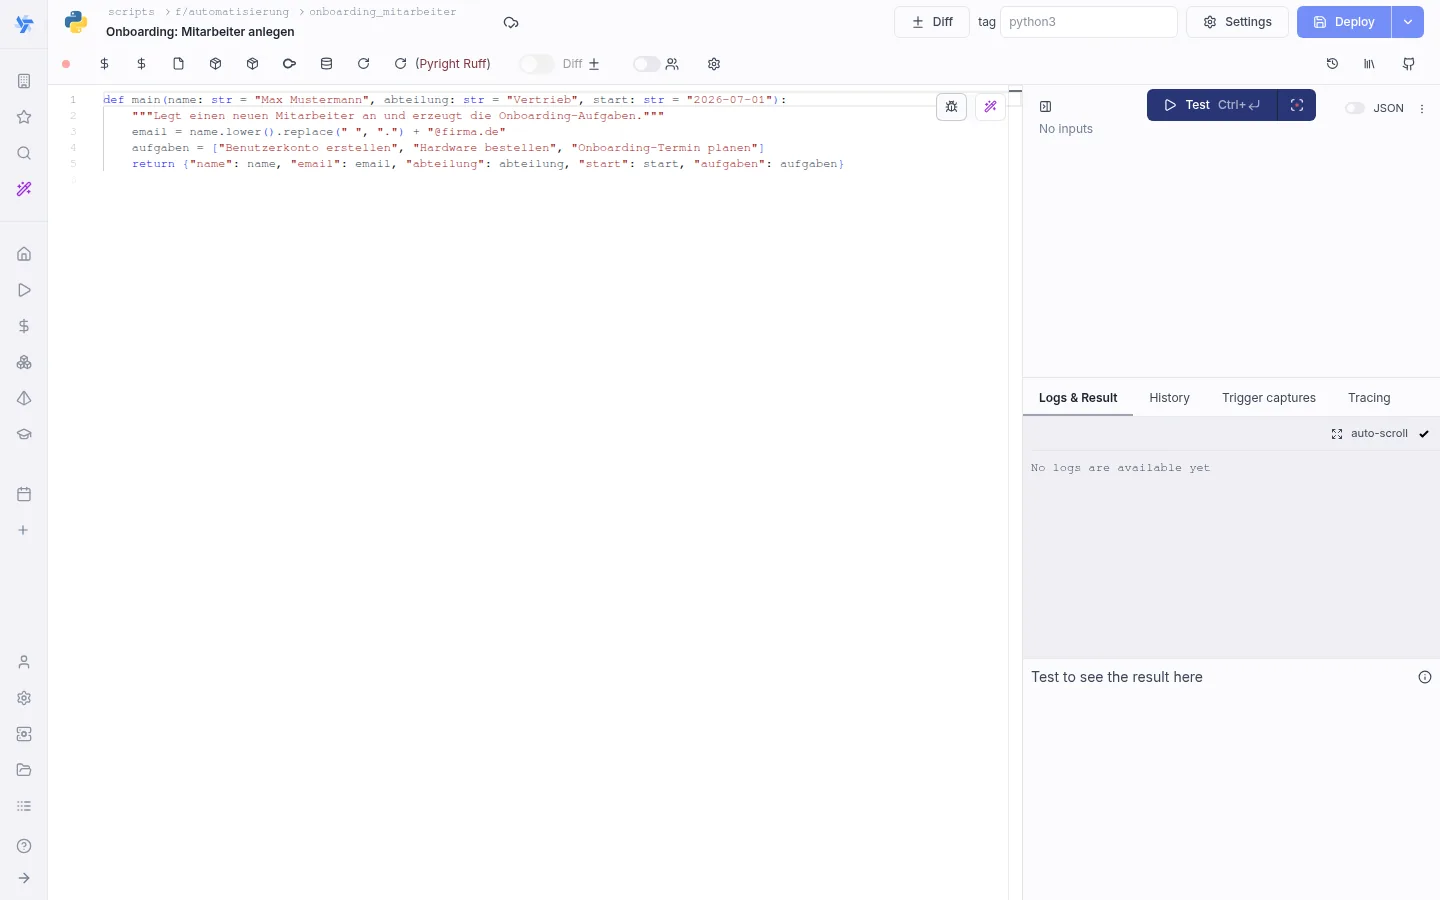Click the reload icon next to Pyright Ruff
The image size is (1440, 900).
(x=400, y=64)
